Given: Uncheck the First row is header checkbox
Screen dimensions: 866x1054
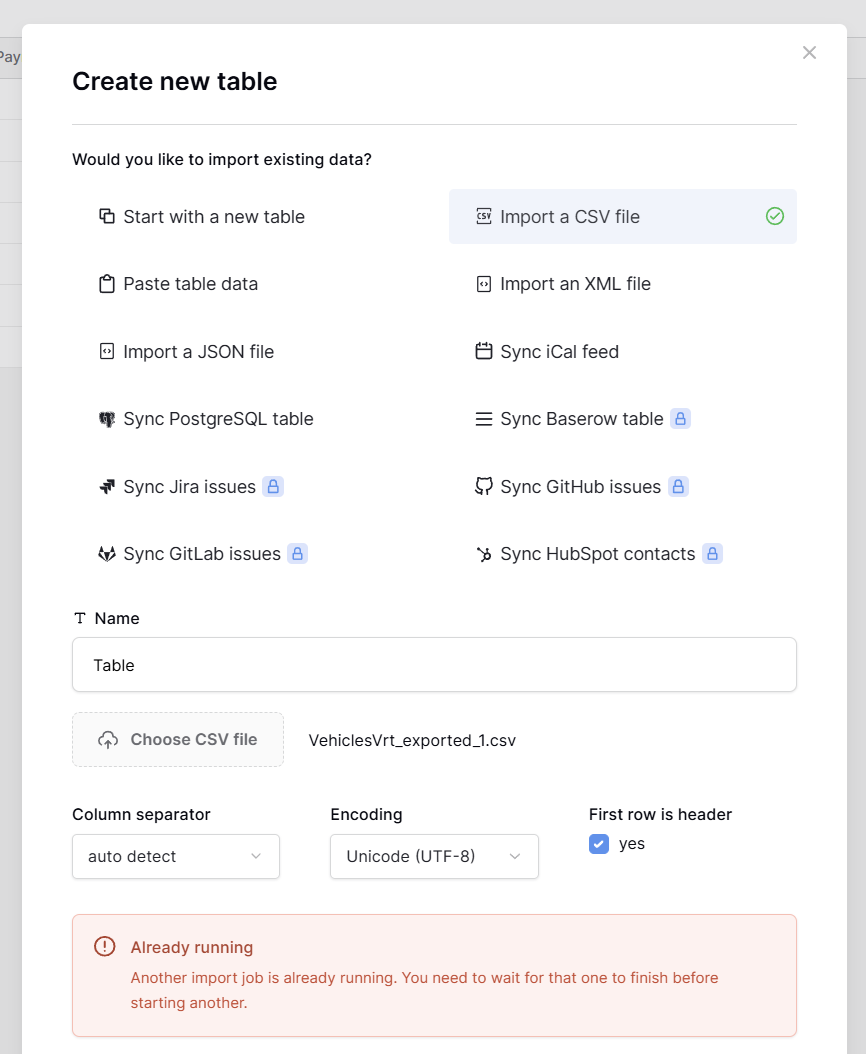Looking at the screenshot, I should (599, 844).
